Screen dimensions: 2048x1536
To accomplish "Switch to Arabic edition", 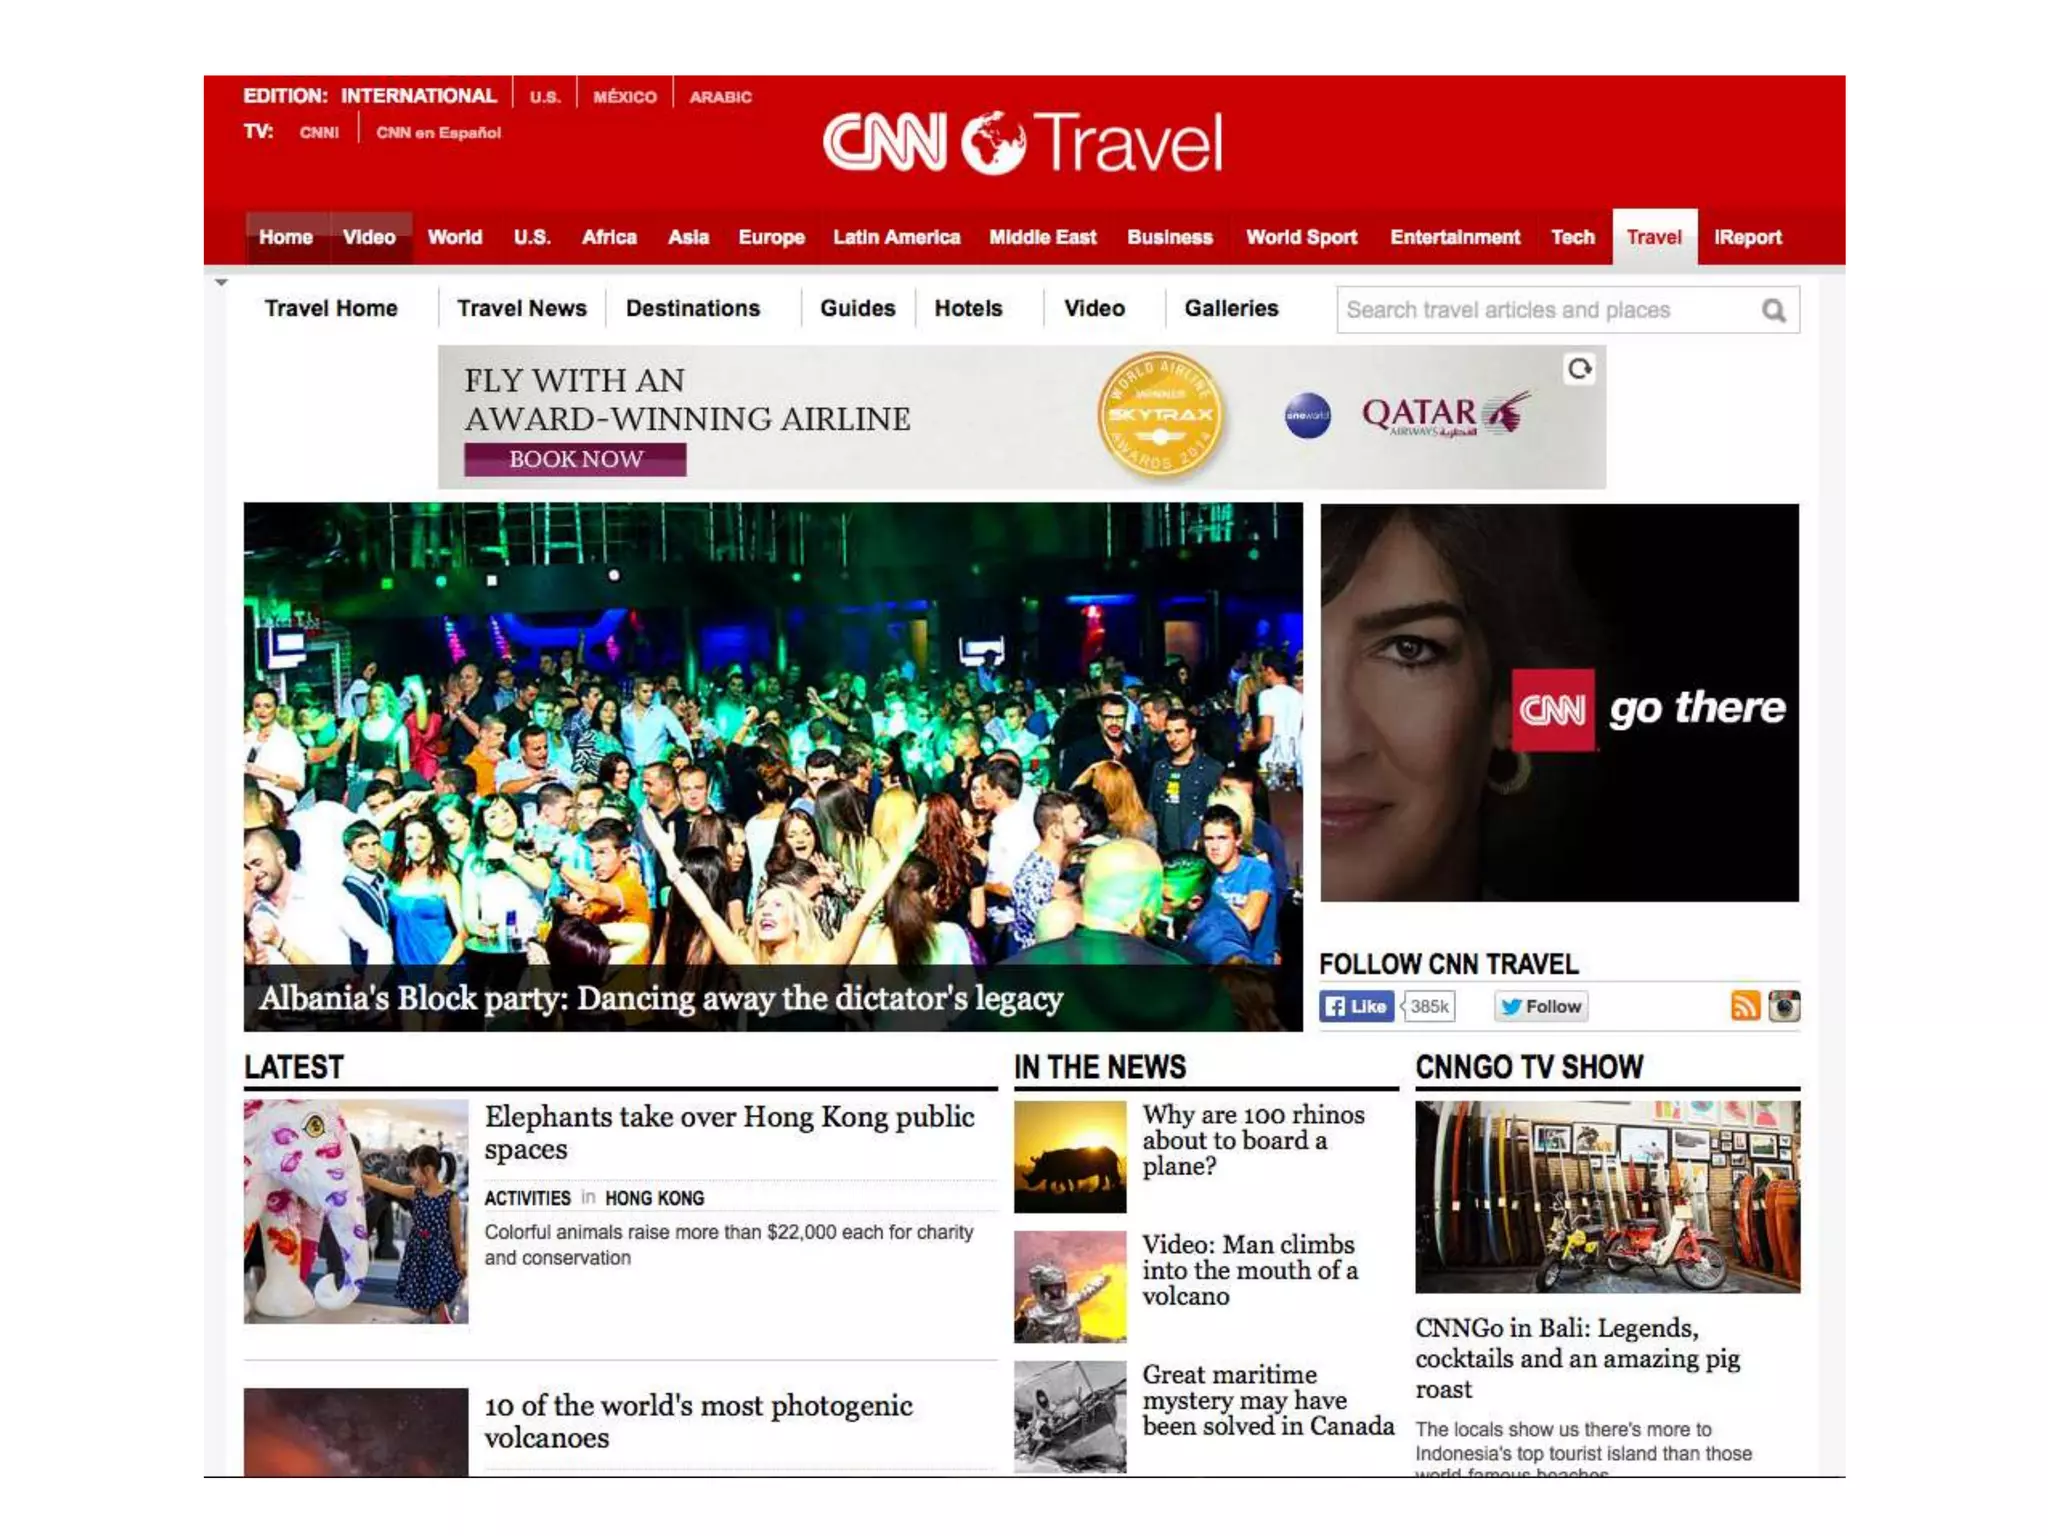I will (x=720, y=97).
